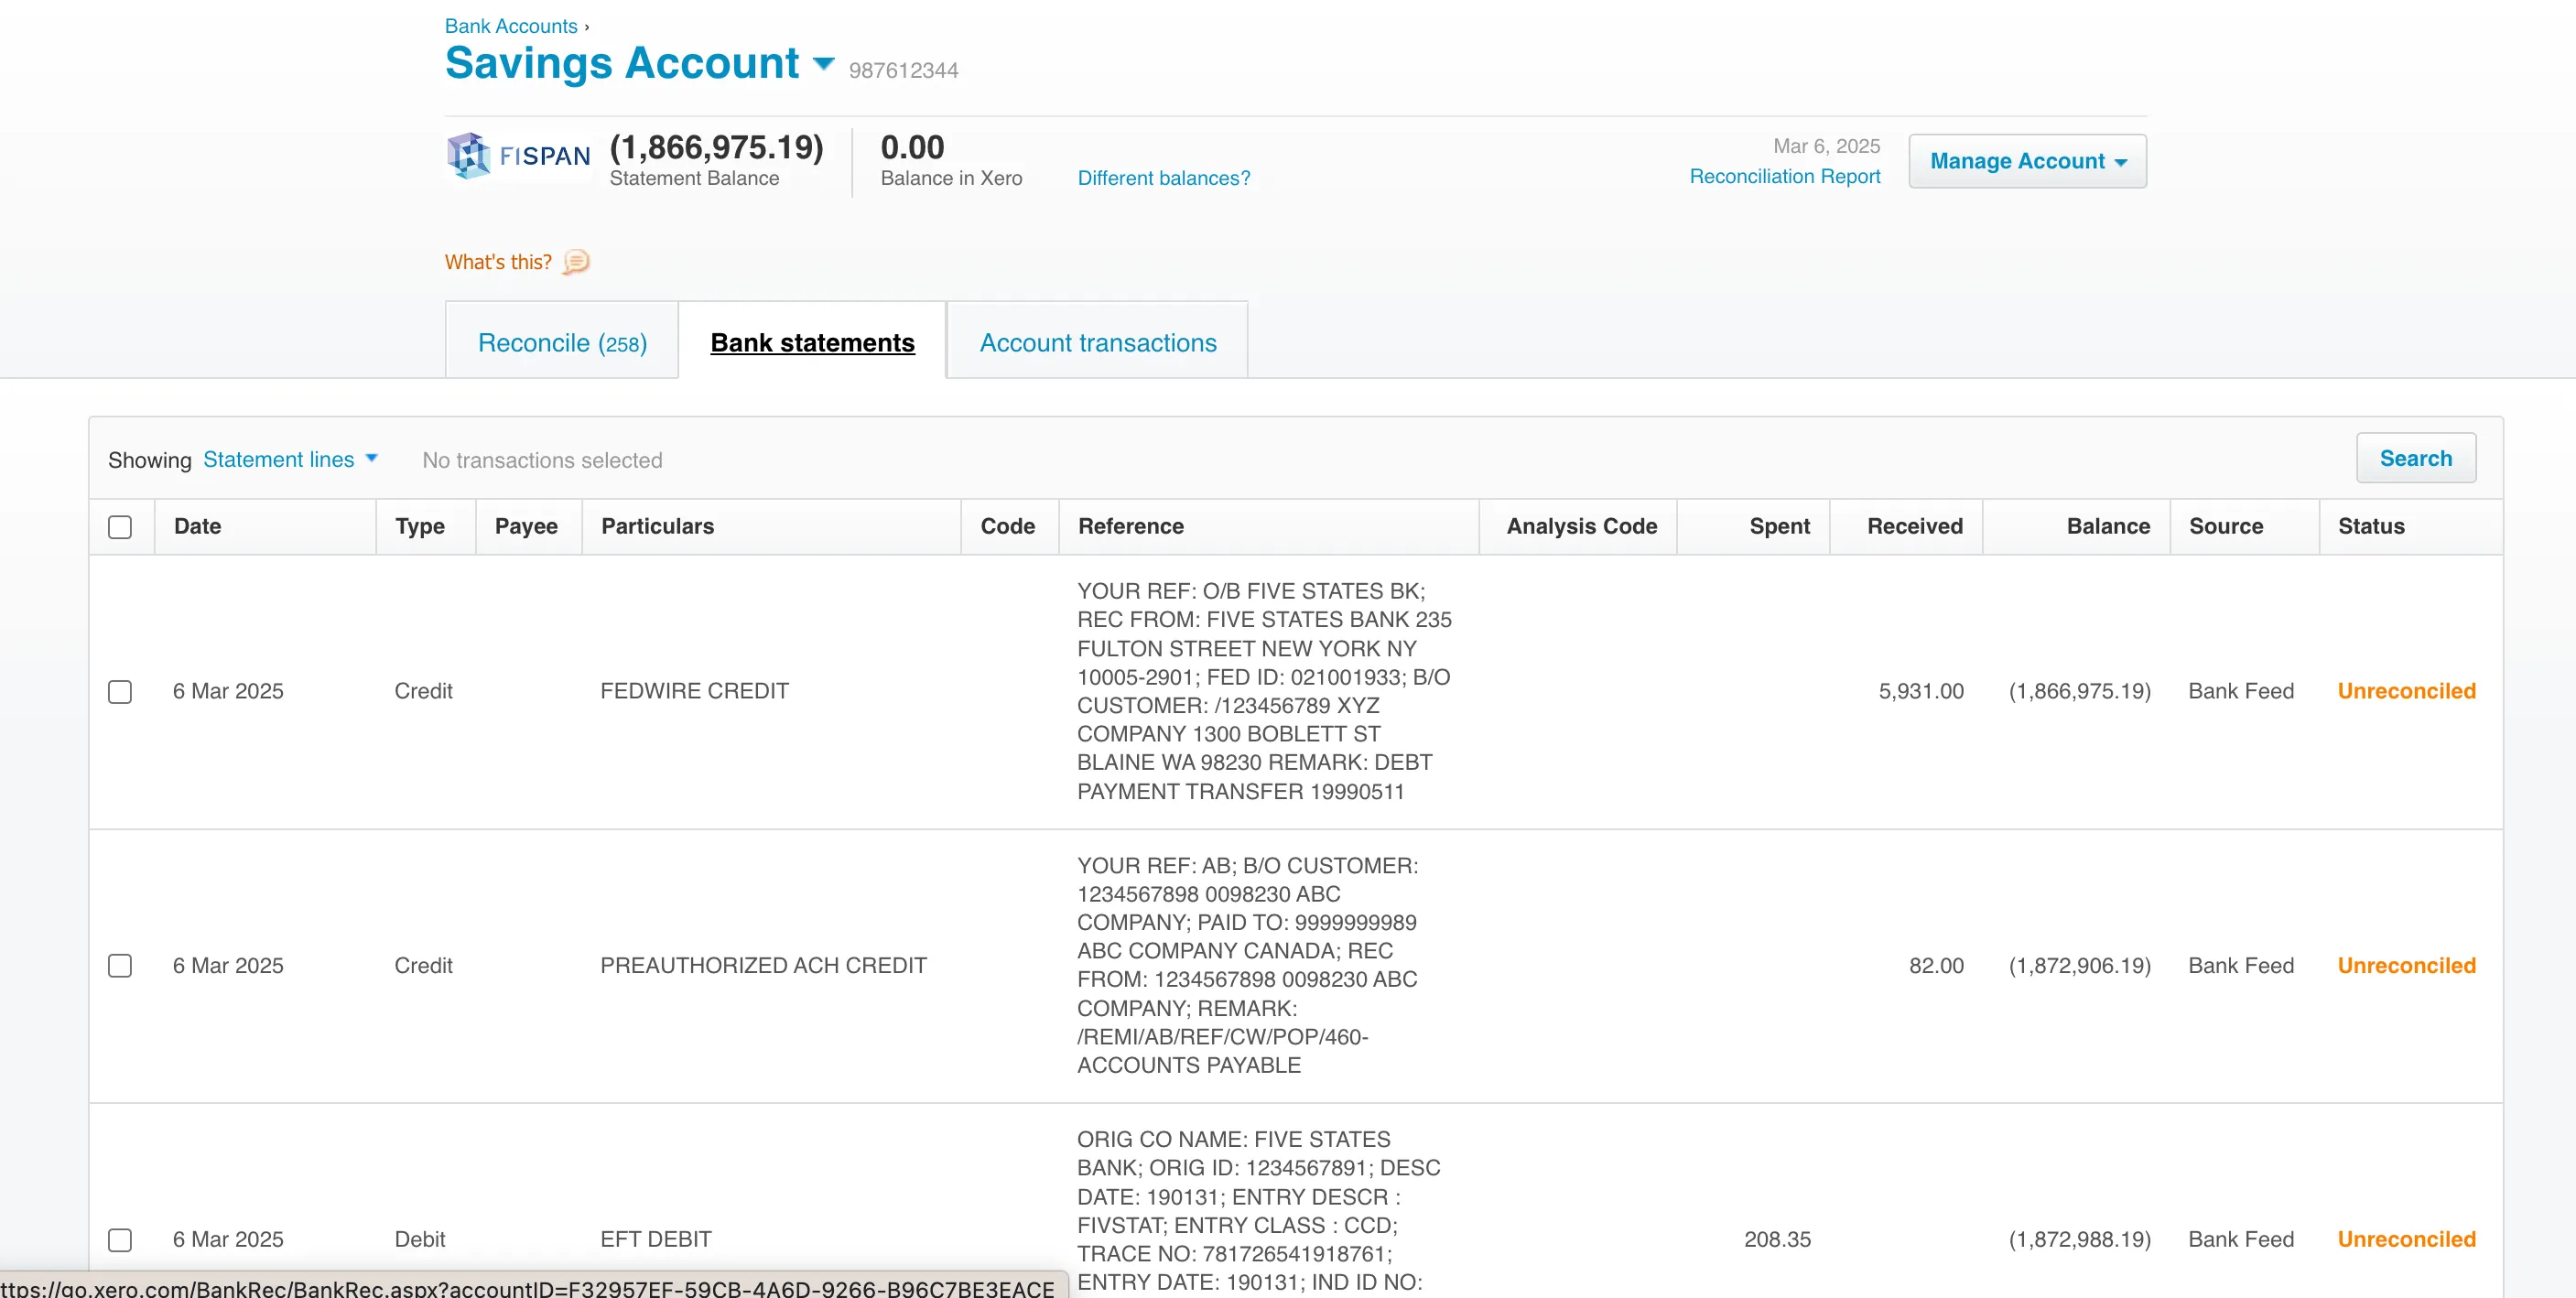The height and width of the screenshot is (1298, 2576).
Task: Check the FEDWIRE CREDIT row checkbox
Action: click(x=120, y=691)
